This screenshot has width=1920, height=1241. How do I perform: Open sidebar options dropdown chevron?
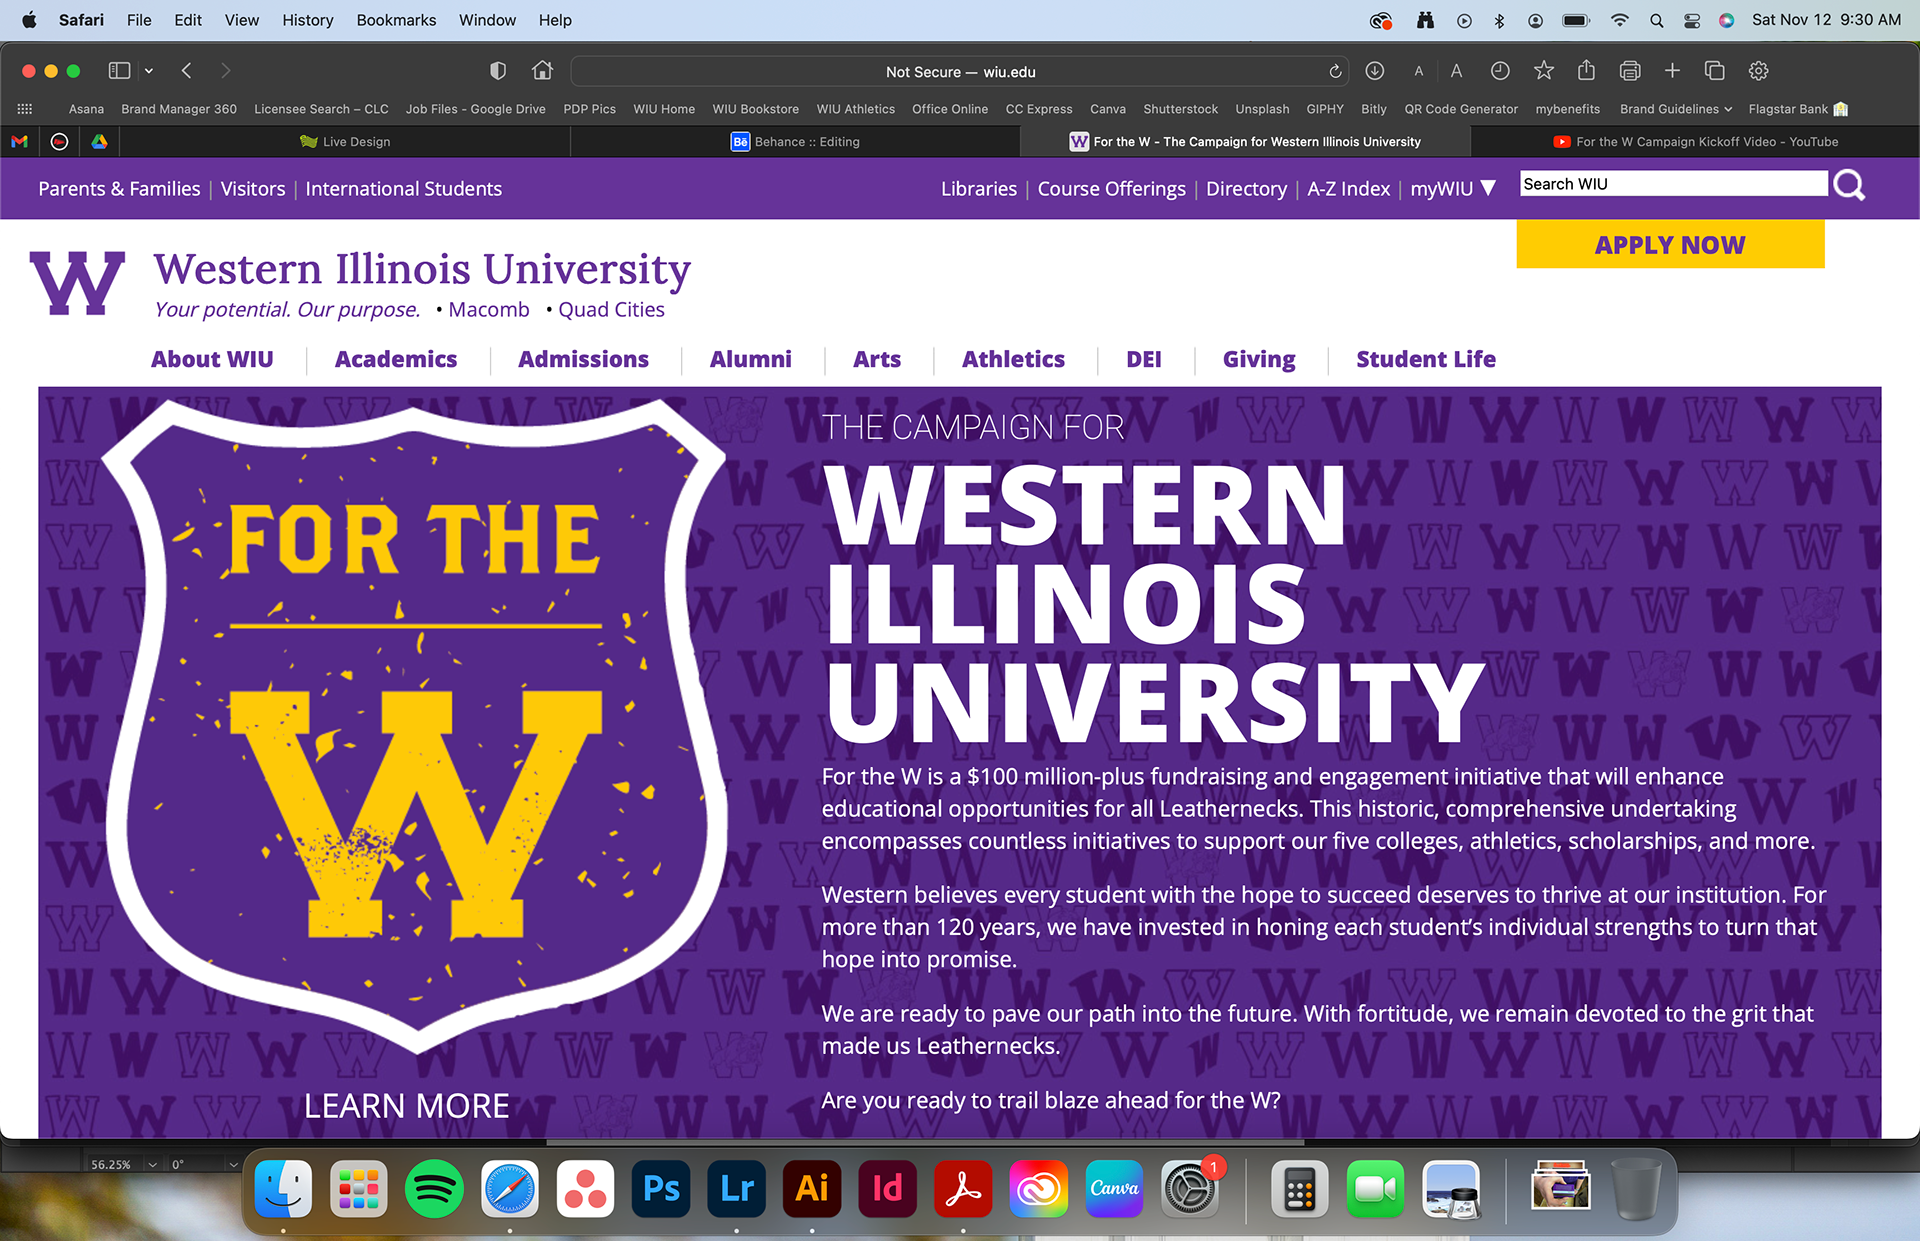[149, 71]
